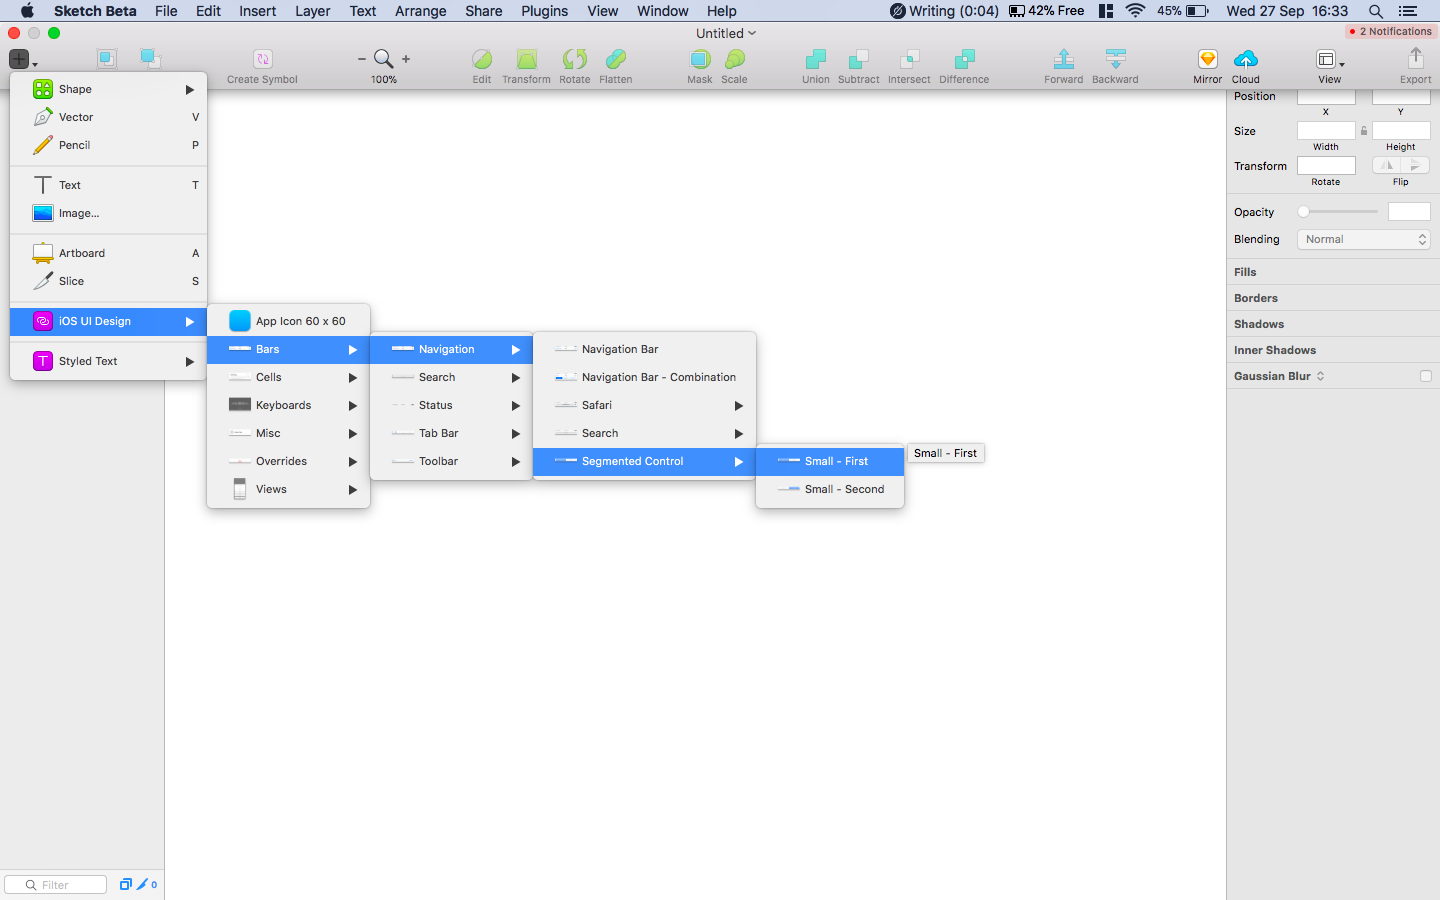Open Spotlight search in menu bar
Viewport: 1440px width, 900px height.
(1376, 11)
